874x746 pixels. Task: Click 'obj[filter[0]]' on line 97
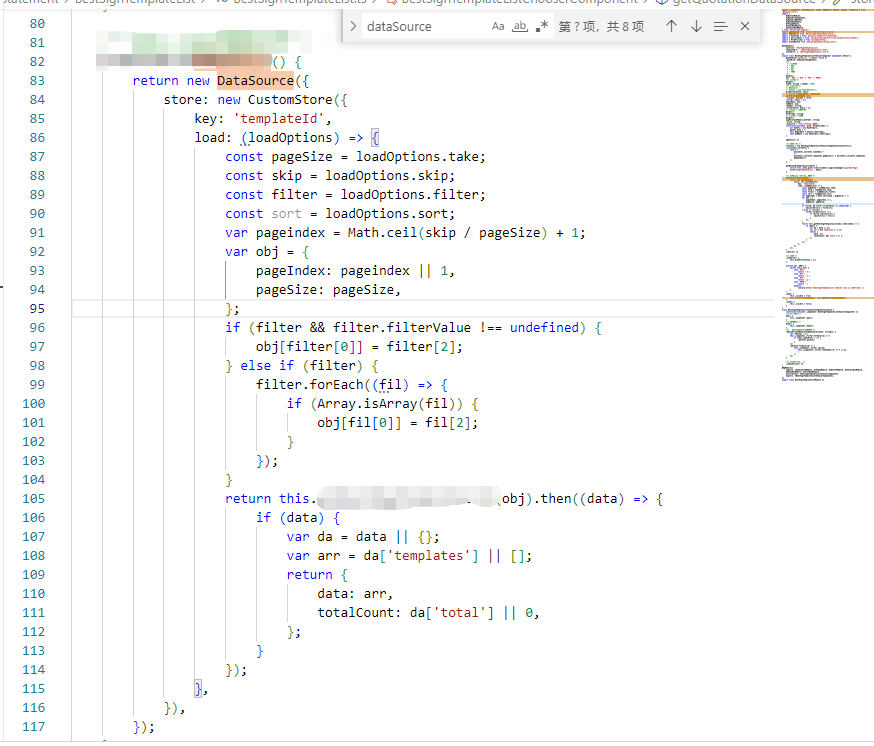[309, 347]
